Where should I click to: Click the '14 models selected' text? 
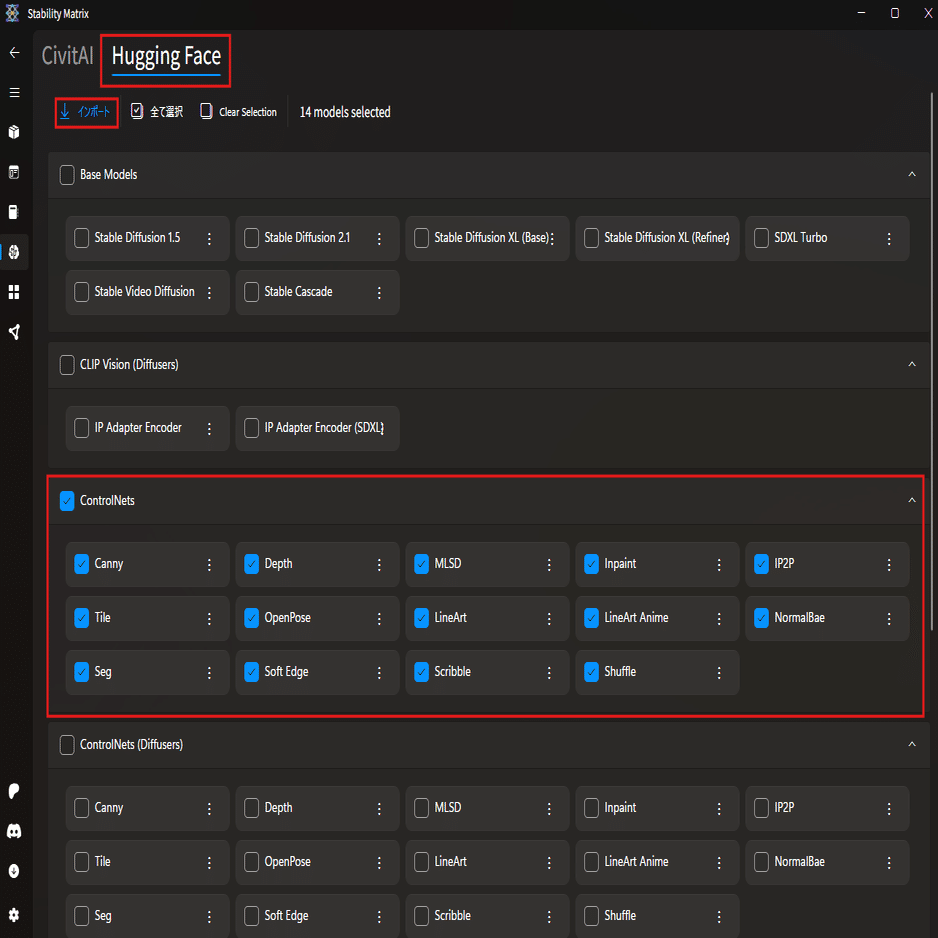pyautogui.click(x=345, y=112)
